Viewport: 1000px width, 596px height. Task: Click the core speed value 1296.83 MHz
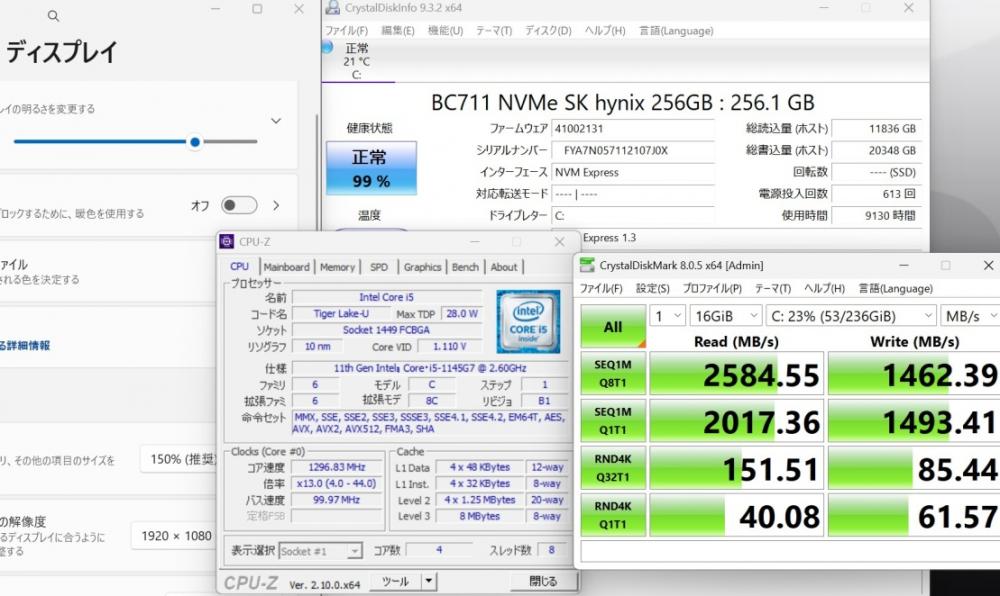coord(337,467)
